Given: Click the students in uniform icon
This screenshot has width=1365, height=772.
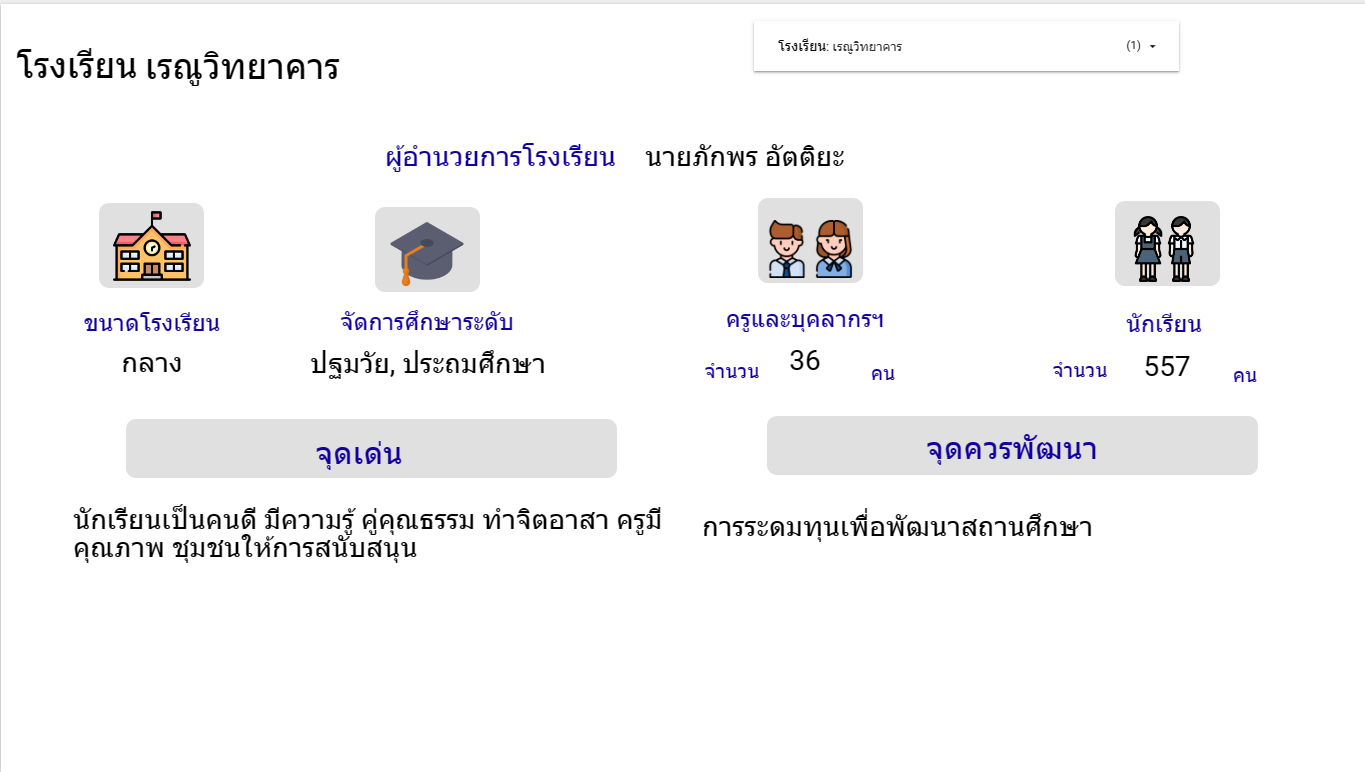Looking at the screenshot, I should point(1167,244).
